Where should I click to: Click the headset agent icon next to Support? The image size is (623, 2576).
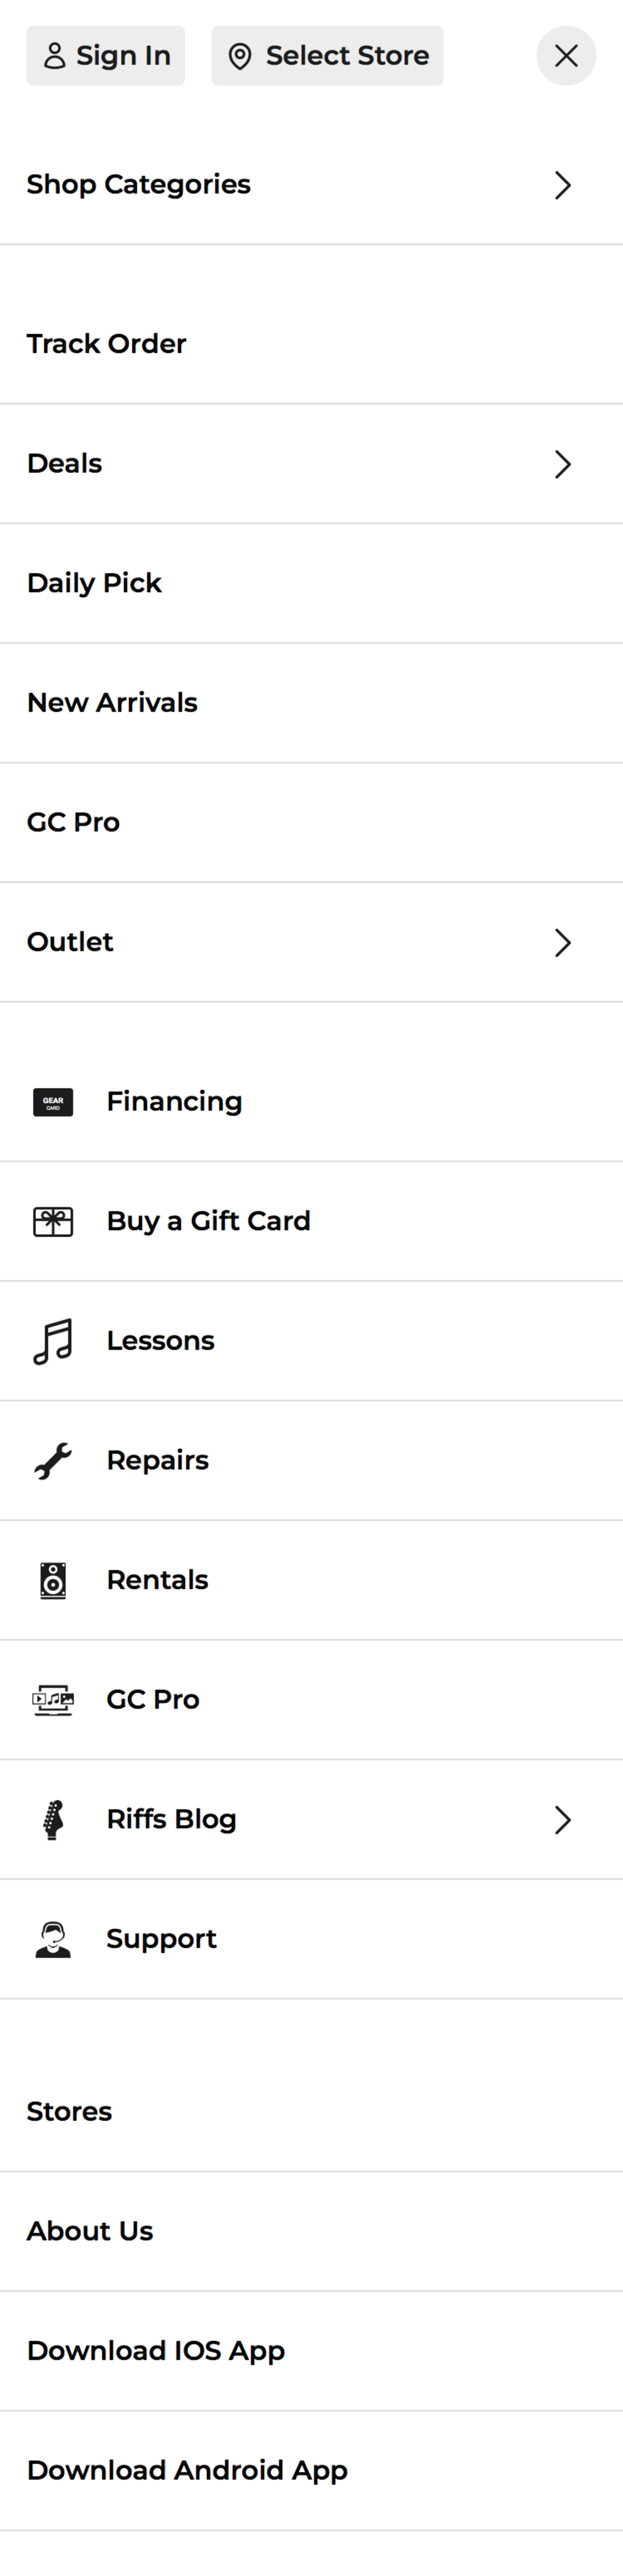coord(53,1938)
